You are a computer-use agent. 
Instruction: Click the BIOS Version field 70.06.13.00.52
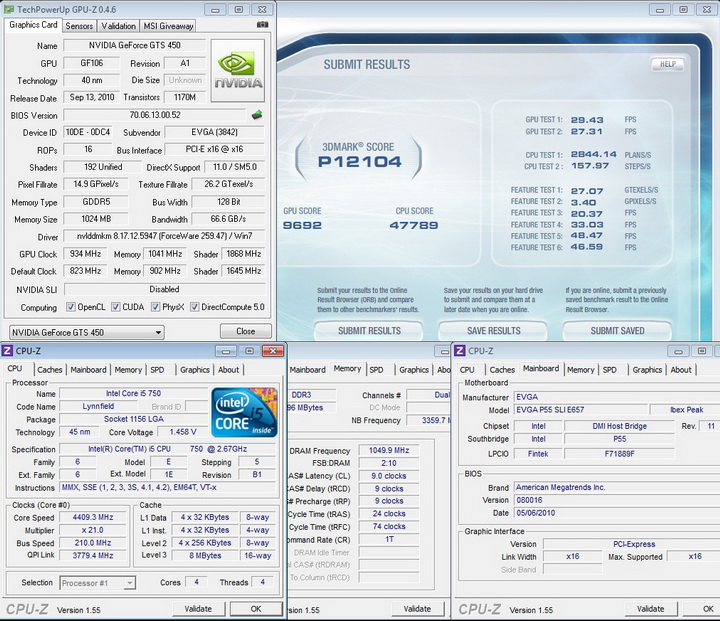pos(155,115)
